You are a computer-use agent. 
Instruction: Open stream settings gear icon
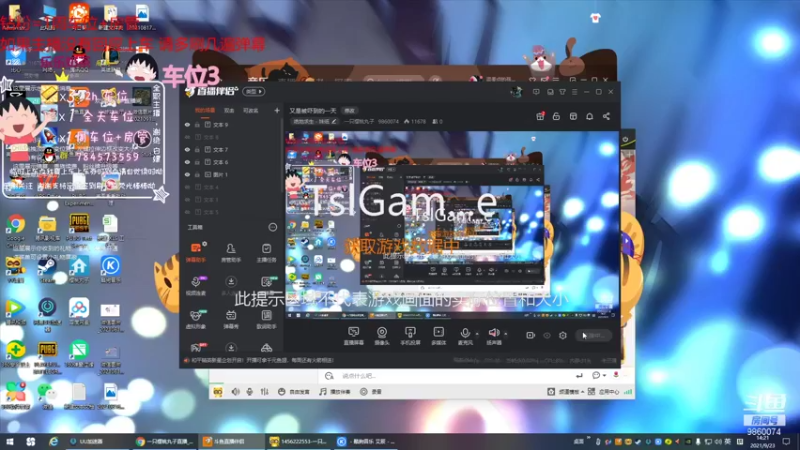pos(563,335)
